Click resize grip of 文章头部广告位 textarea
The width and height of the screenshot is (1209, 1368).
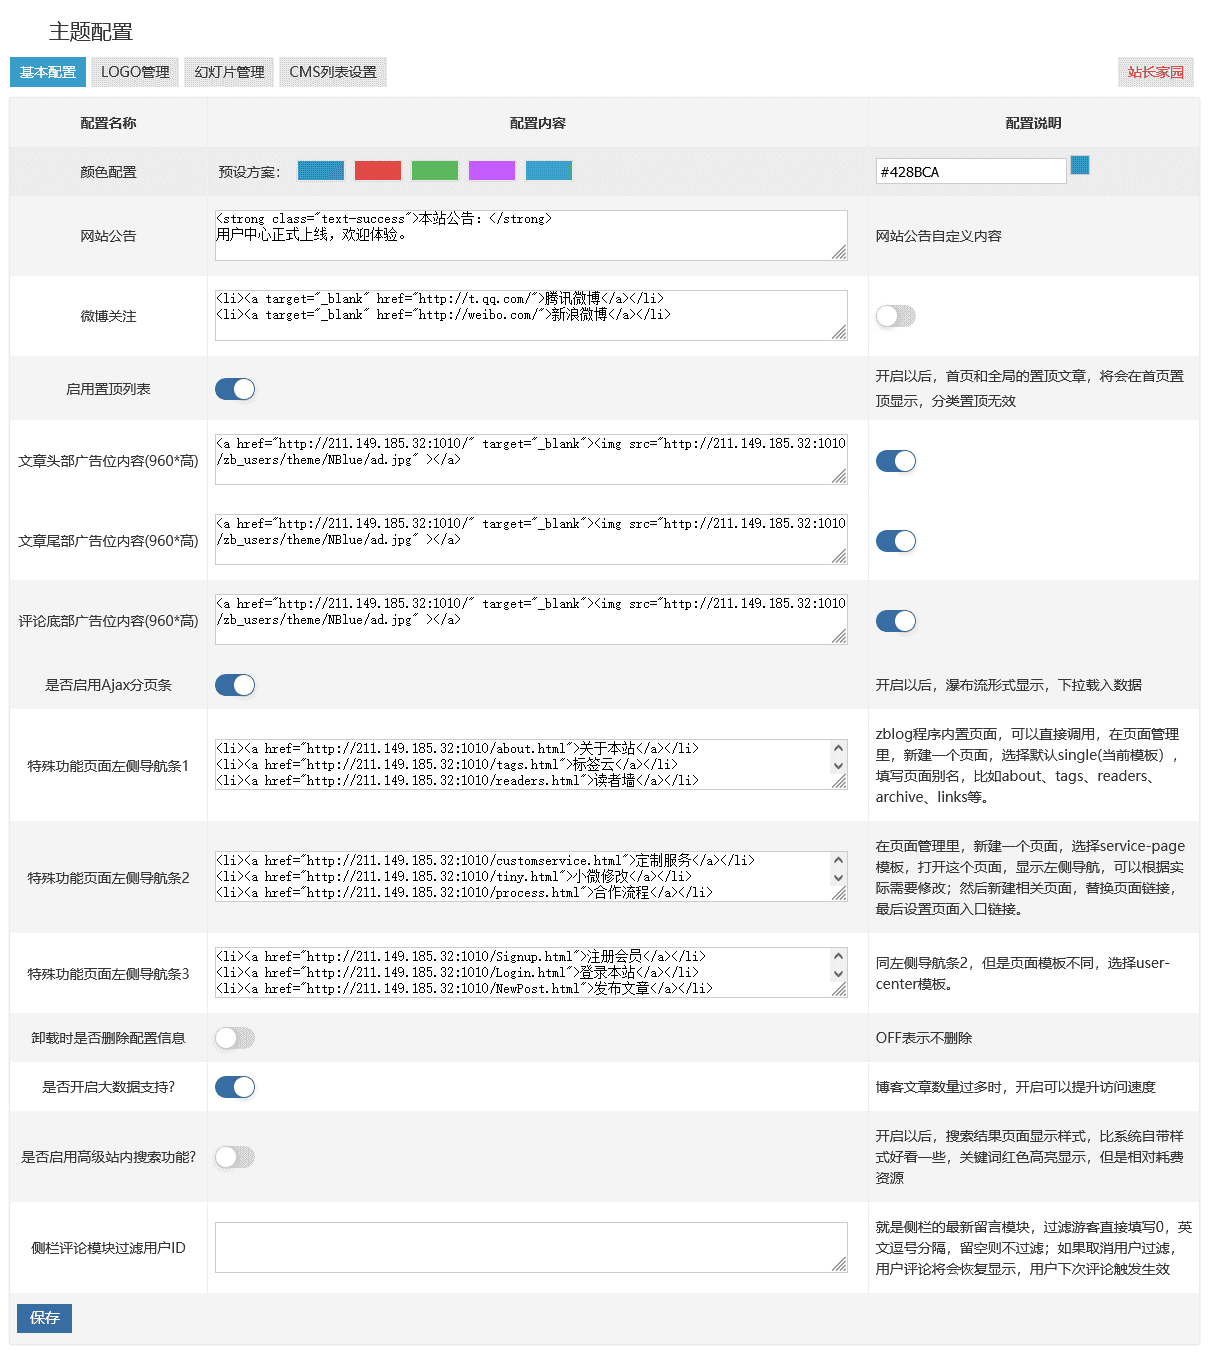(x=839, y=478)
